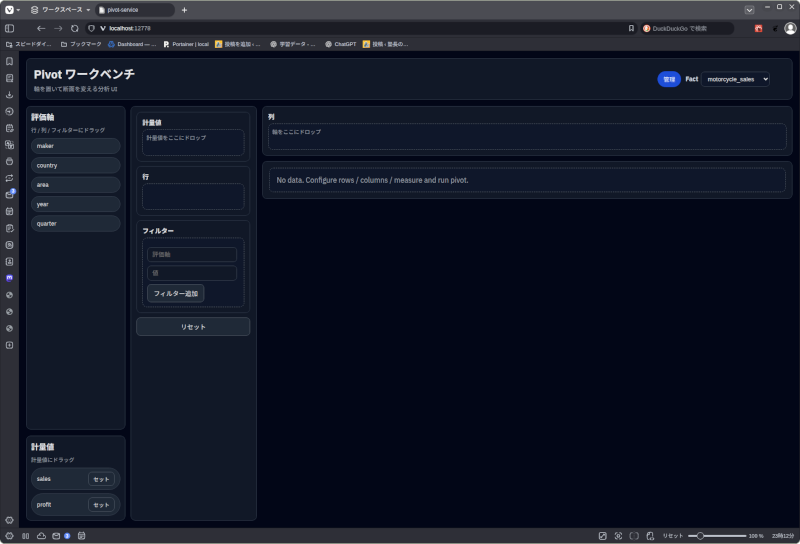
Task: Open the Downloads panel in sidebar
Action: click(x=10, y=94)
